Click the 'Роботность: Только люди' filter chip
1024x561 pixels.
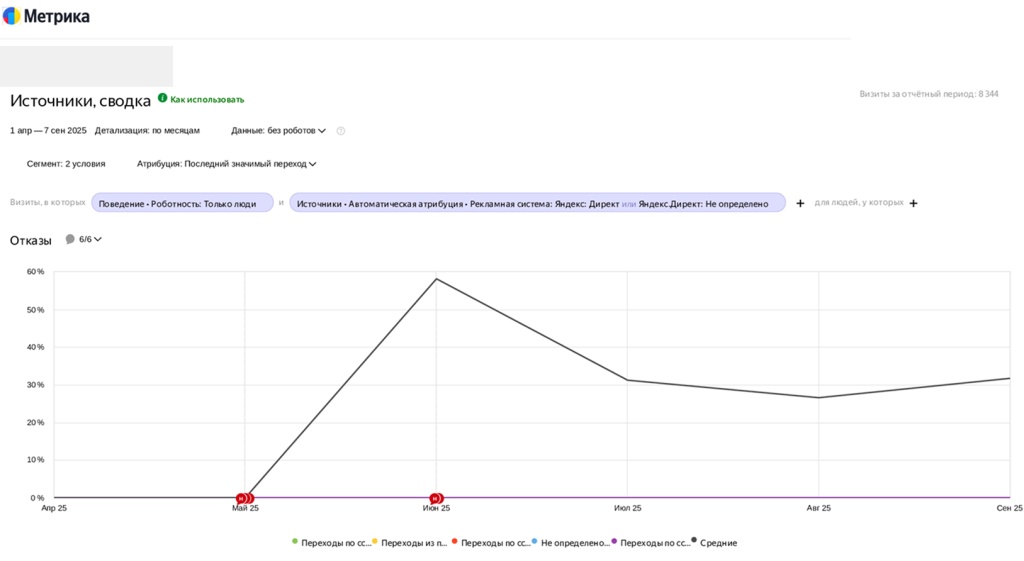click(x=182, y=203)
